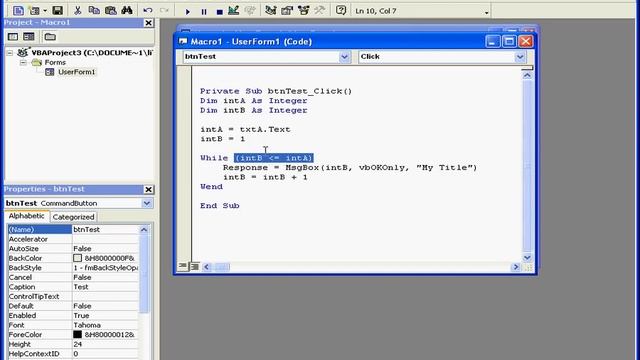Select UserForm1 in the project tree
This screenshot has height=360, width=640.
[76, 72]
